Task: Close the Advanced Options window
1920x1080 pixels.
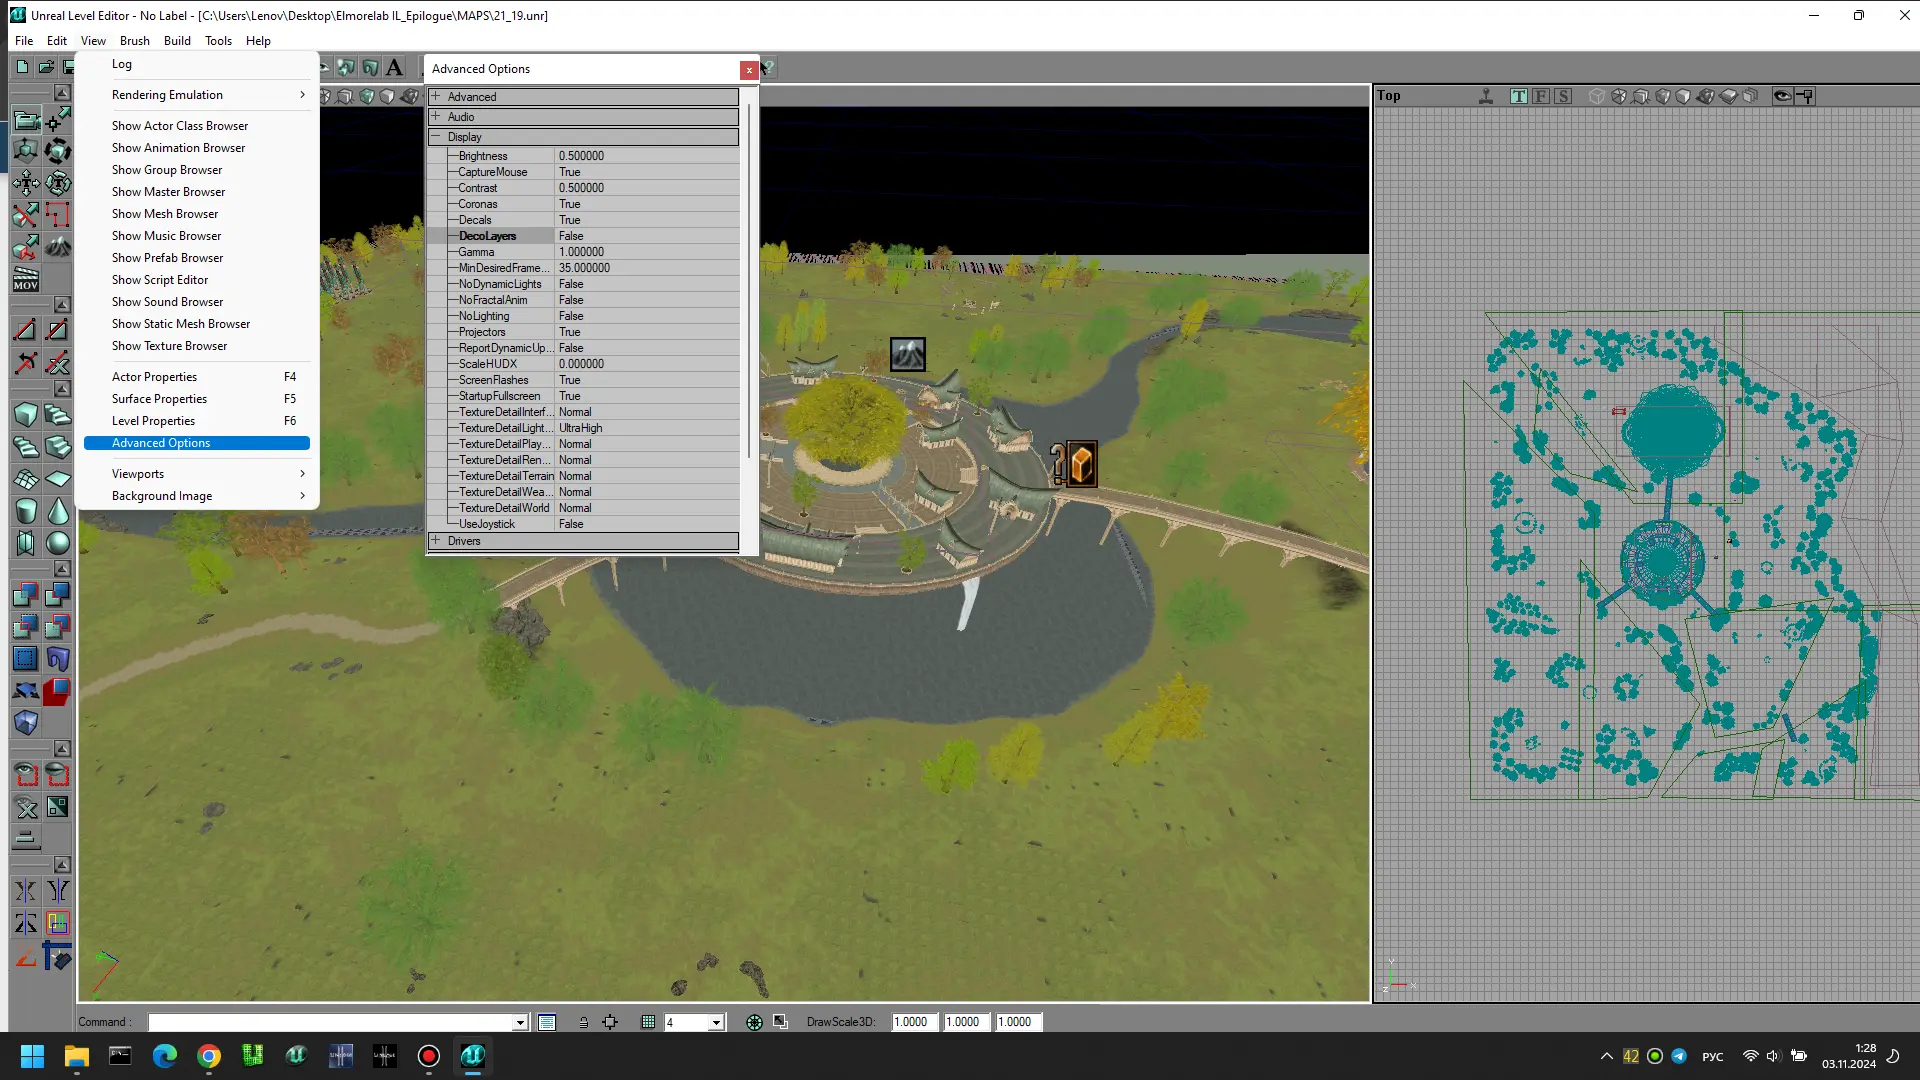Action: [749, 70]
